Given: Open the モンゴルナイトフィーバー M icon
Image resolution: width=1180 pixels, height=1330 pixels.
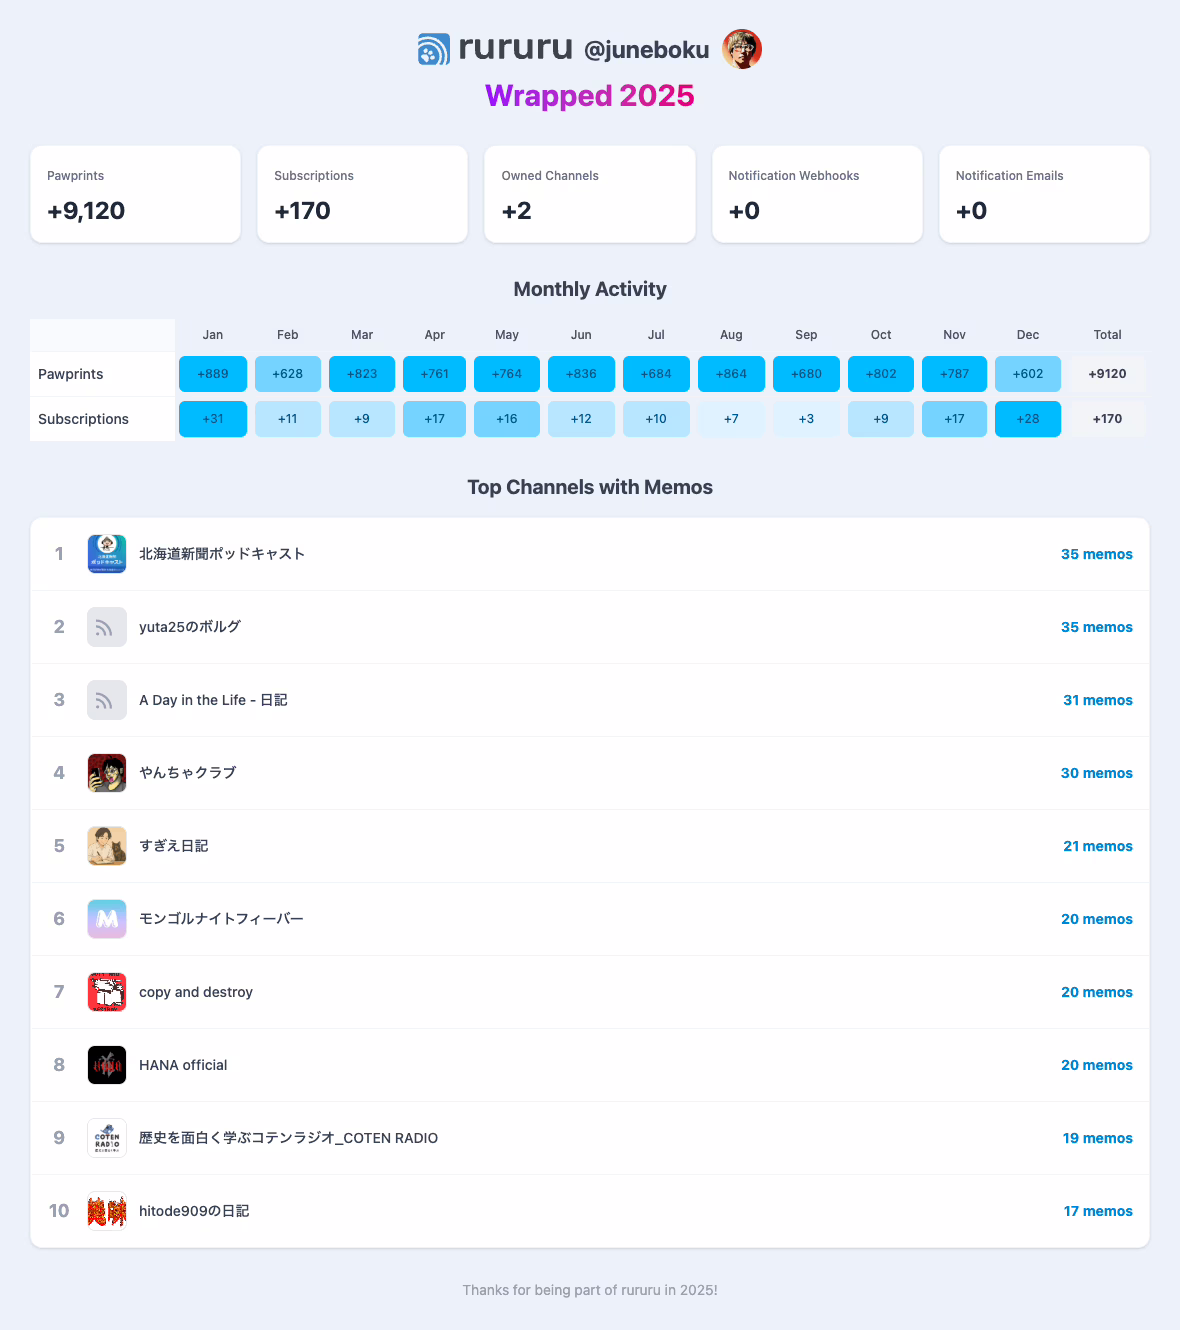Looking at the screenshot, I should pyautogui.click(x=107, y=919).
